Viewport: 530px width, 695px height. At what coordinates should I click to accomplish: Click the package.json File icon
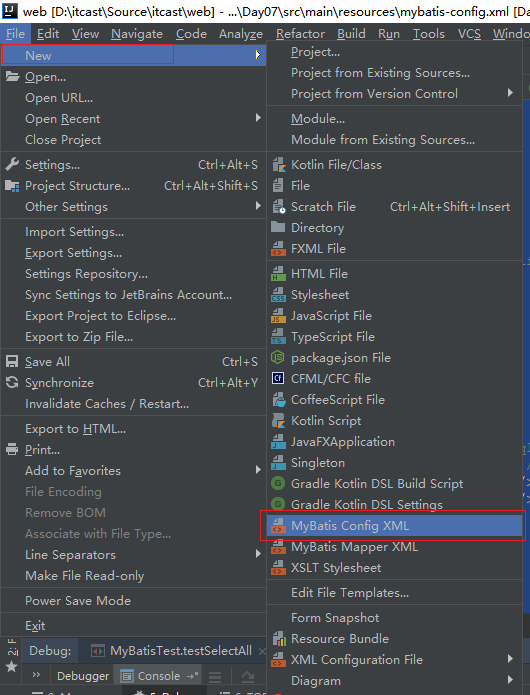click(x=278, y=357)
